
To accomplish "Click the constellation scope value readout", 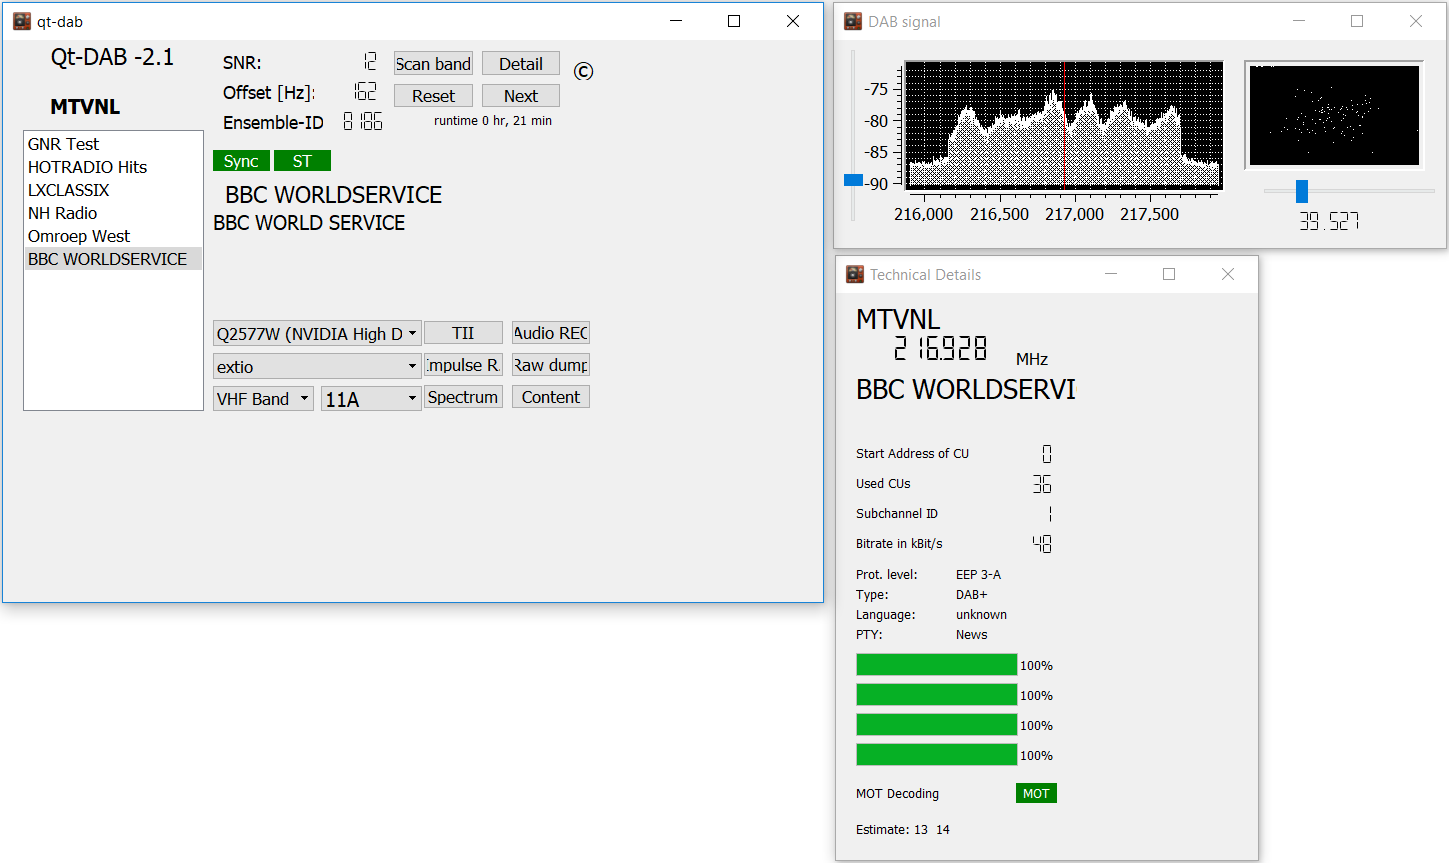I will 1329,221.
